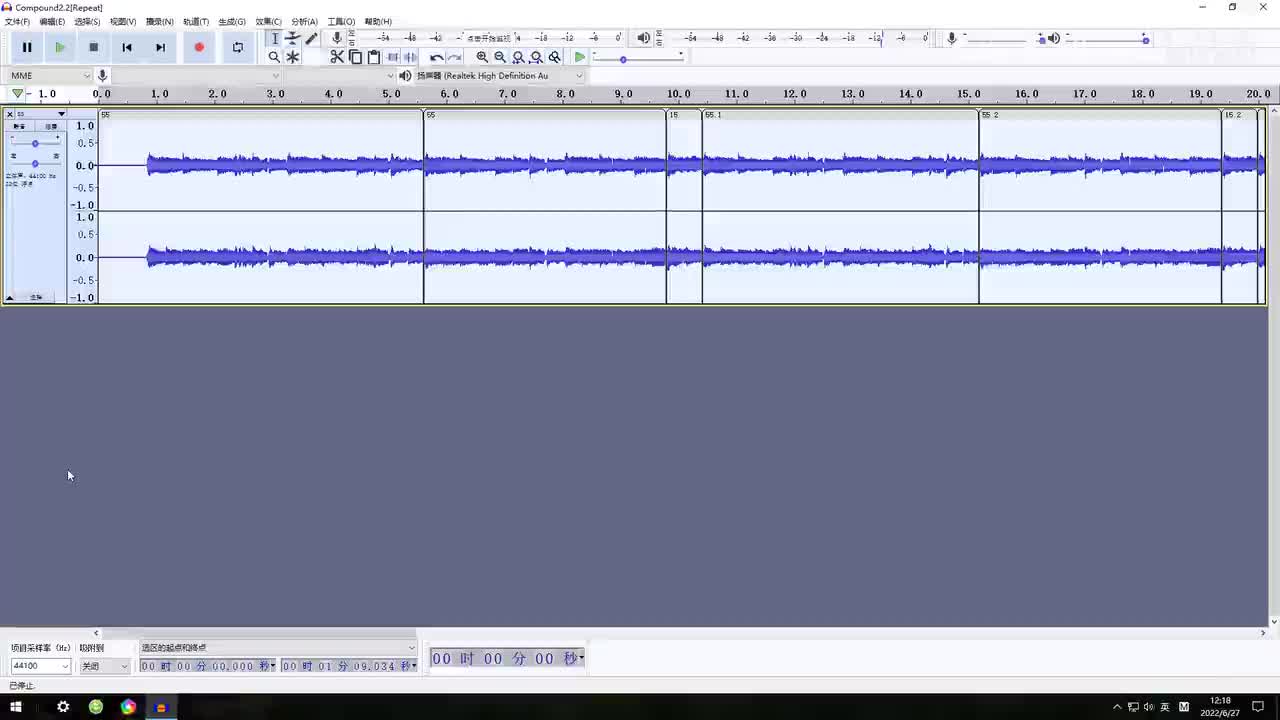Click the track Select button

tap(36, 298)
